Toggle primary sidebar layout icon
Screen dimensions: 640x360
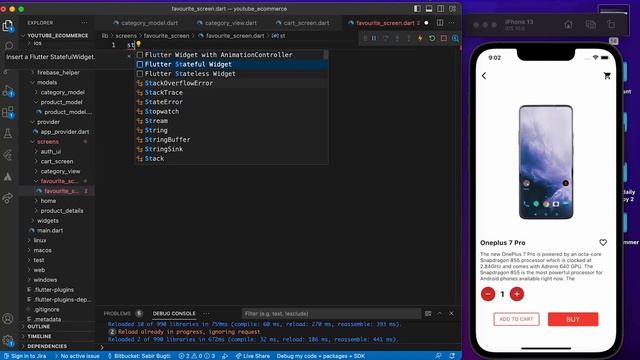coord(417,9)
